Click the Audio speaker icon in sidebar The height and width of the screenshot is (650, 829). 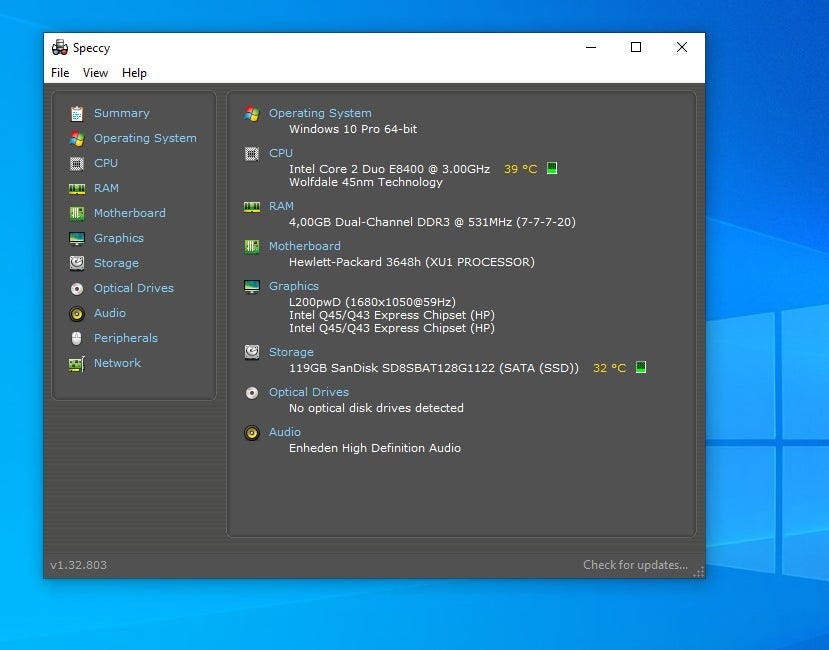77,314
